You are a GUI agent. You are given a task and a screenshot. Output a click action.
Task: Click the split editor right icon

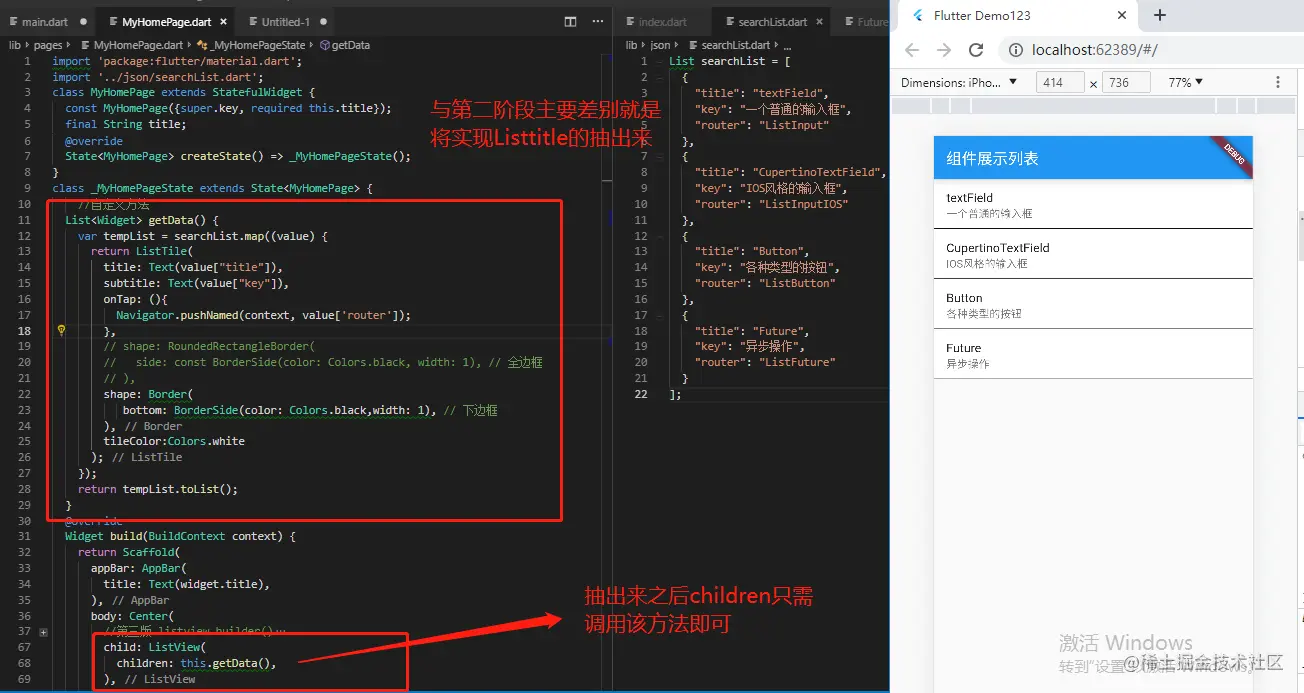point(570,21)
